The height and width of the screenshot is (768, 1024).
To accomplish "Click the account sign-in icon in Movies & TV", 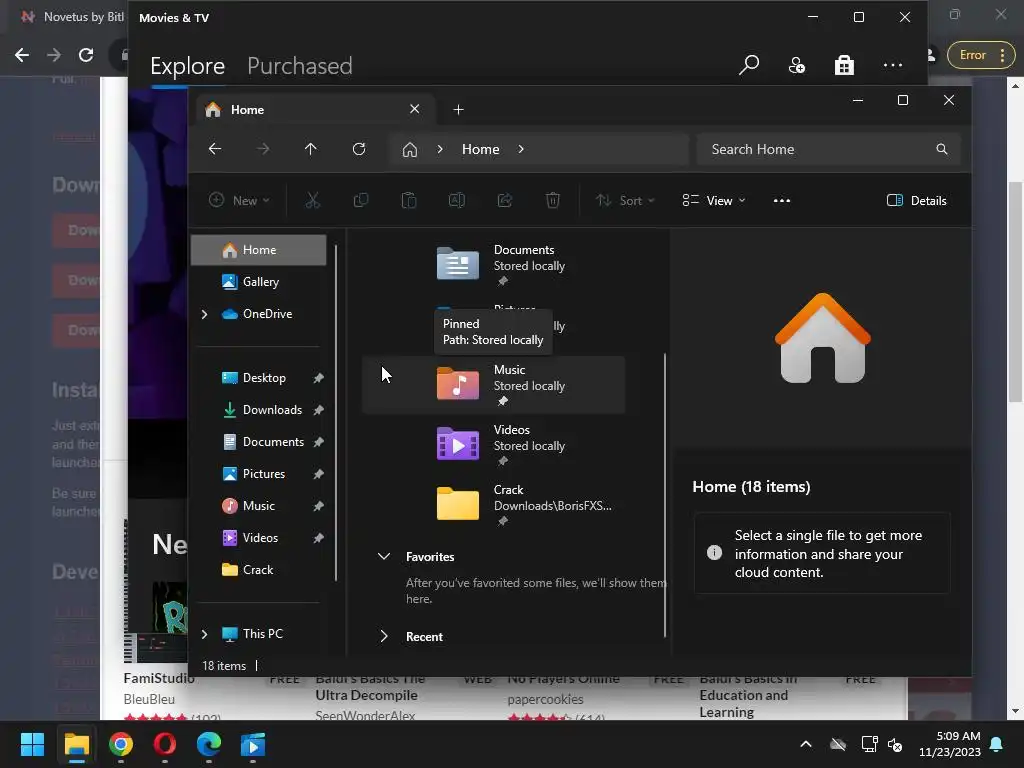I will click(797, 65).
